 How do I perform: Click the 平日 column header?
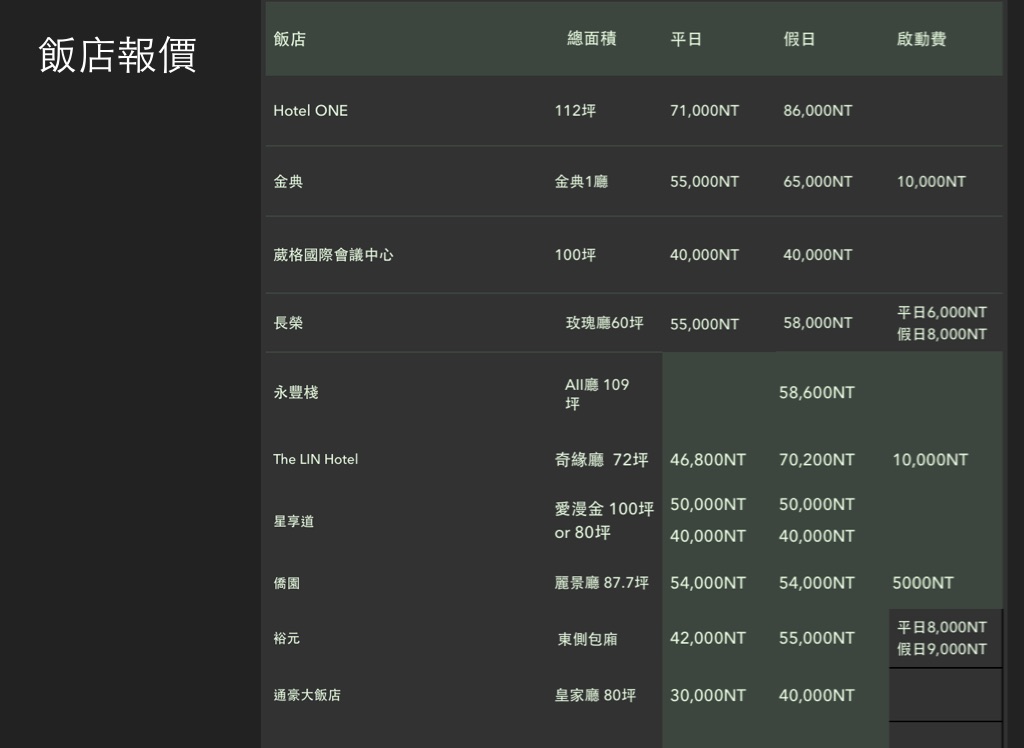click(686, 40)
